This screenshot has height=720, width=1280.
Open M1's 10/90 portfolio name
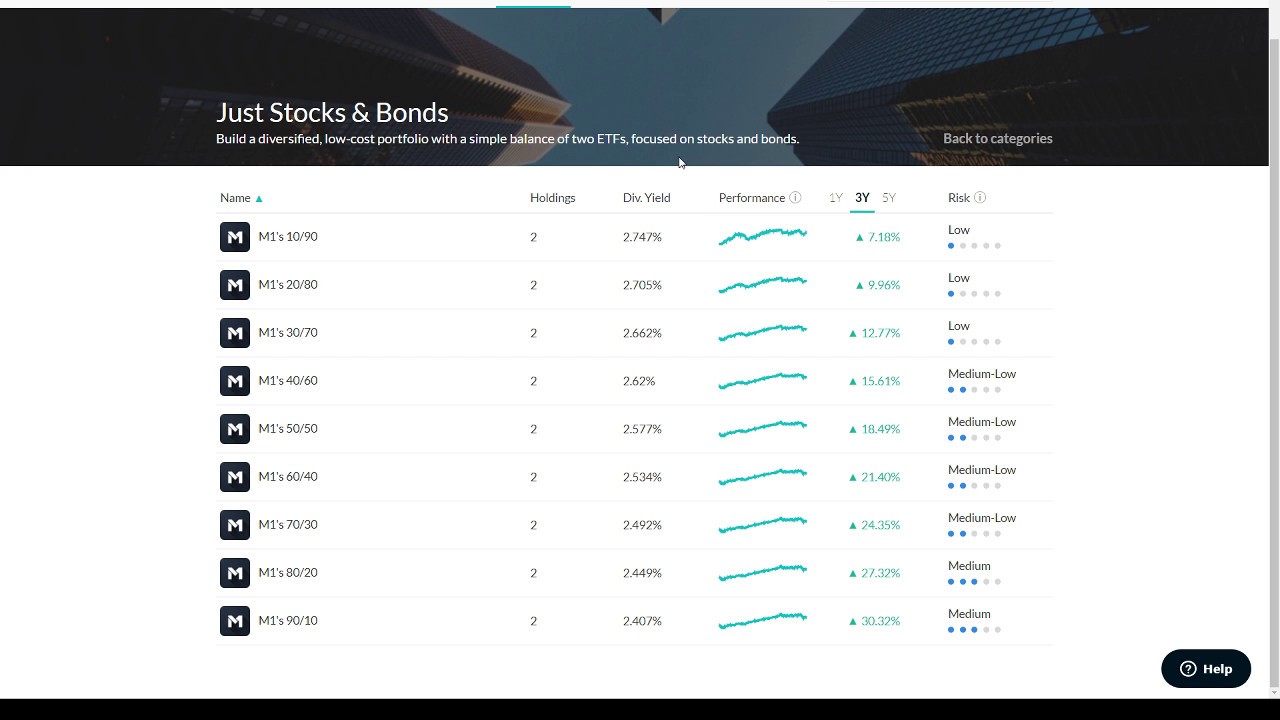(x=288, y=237)
